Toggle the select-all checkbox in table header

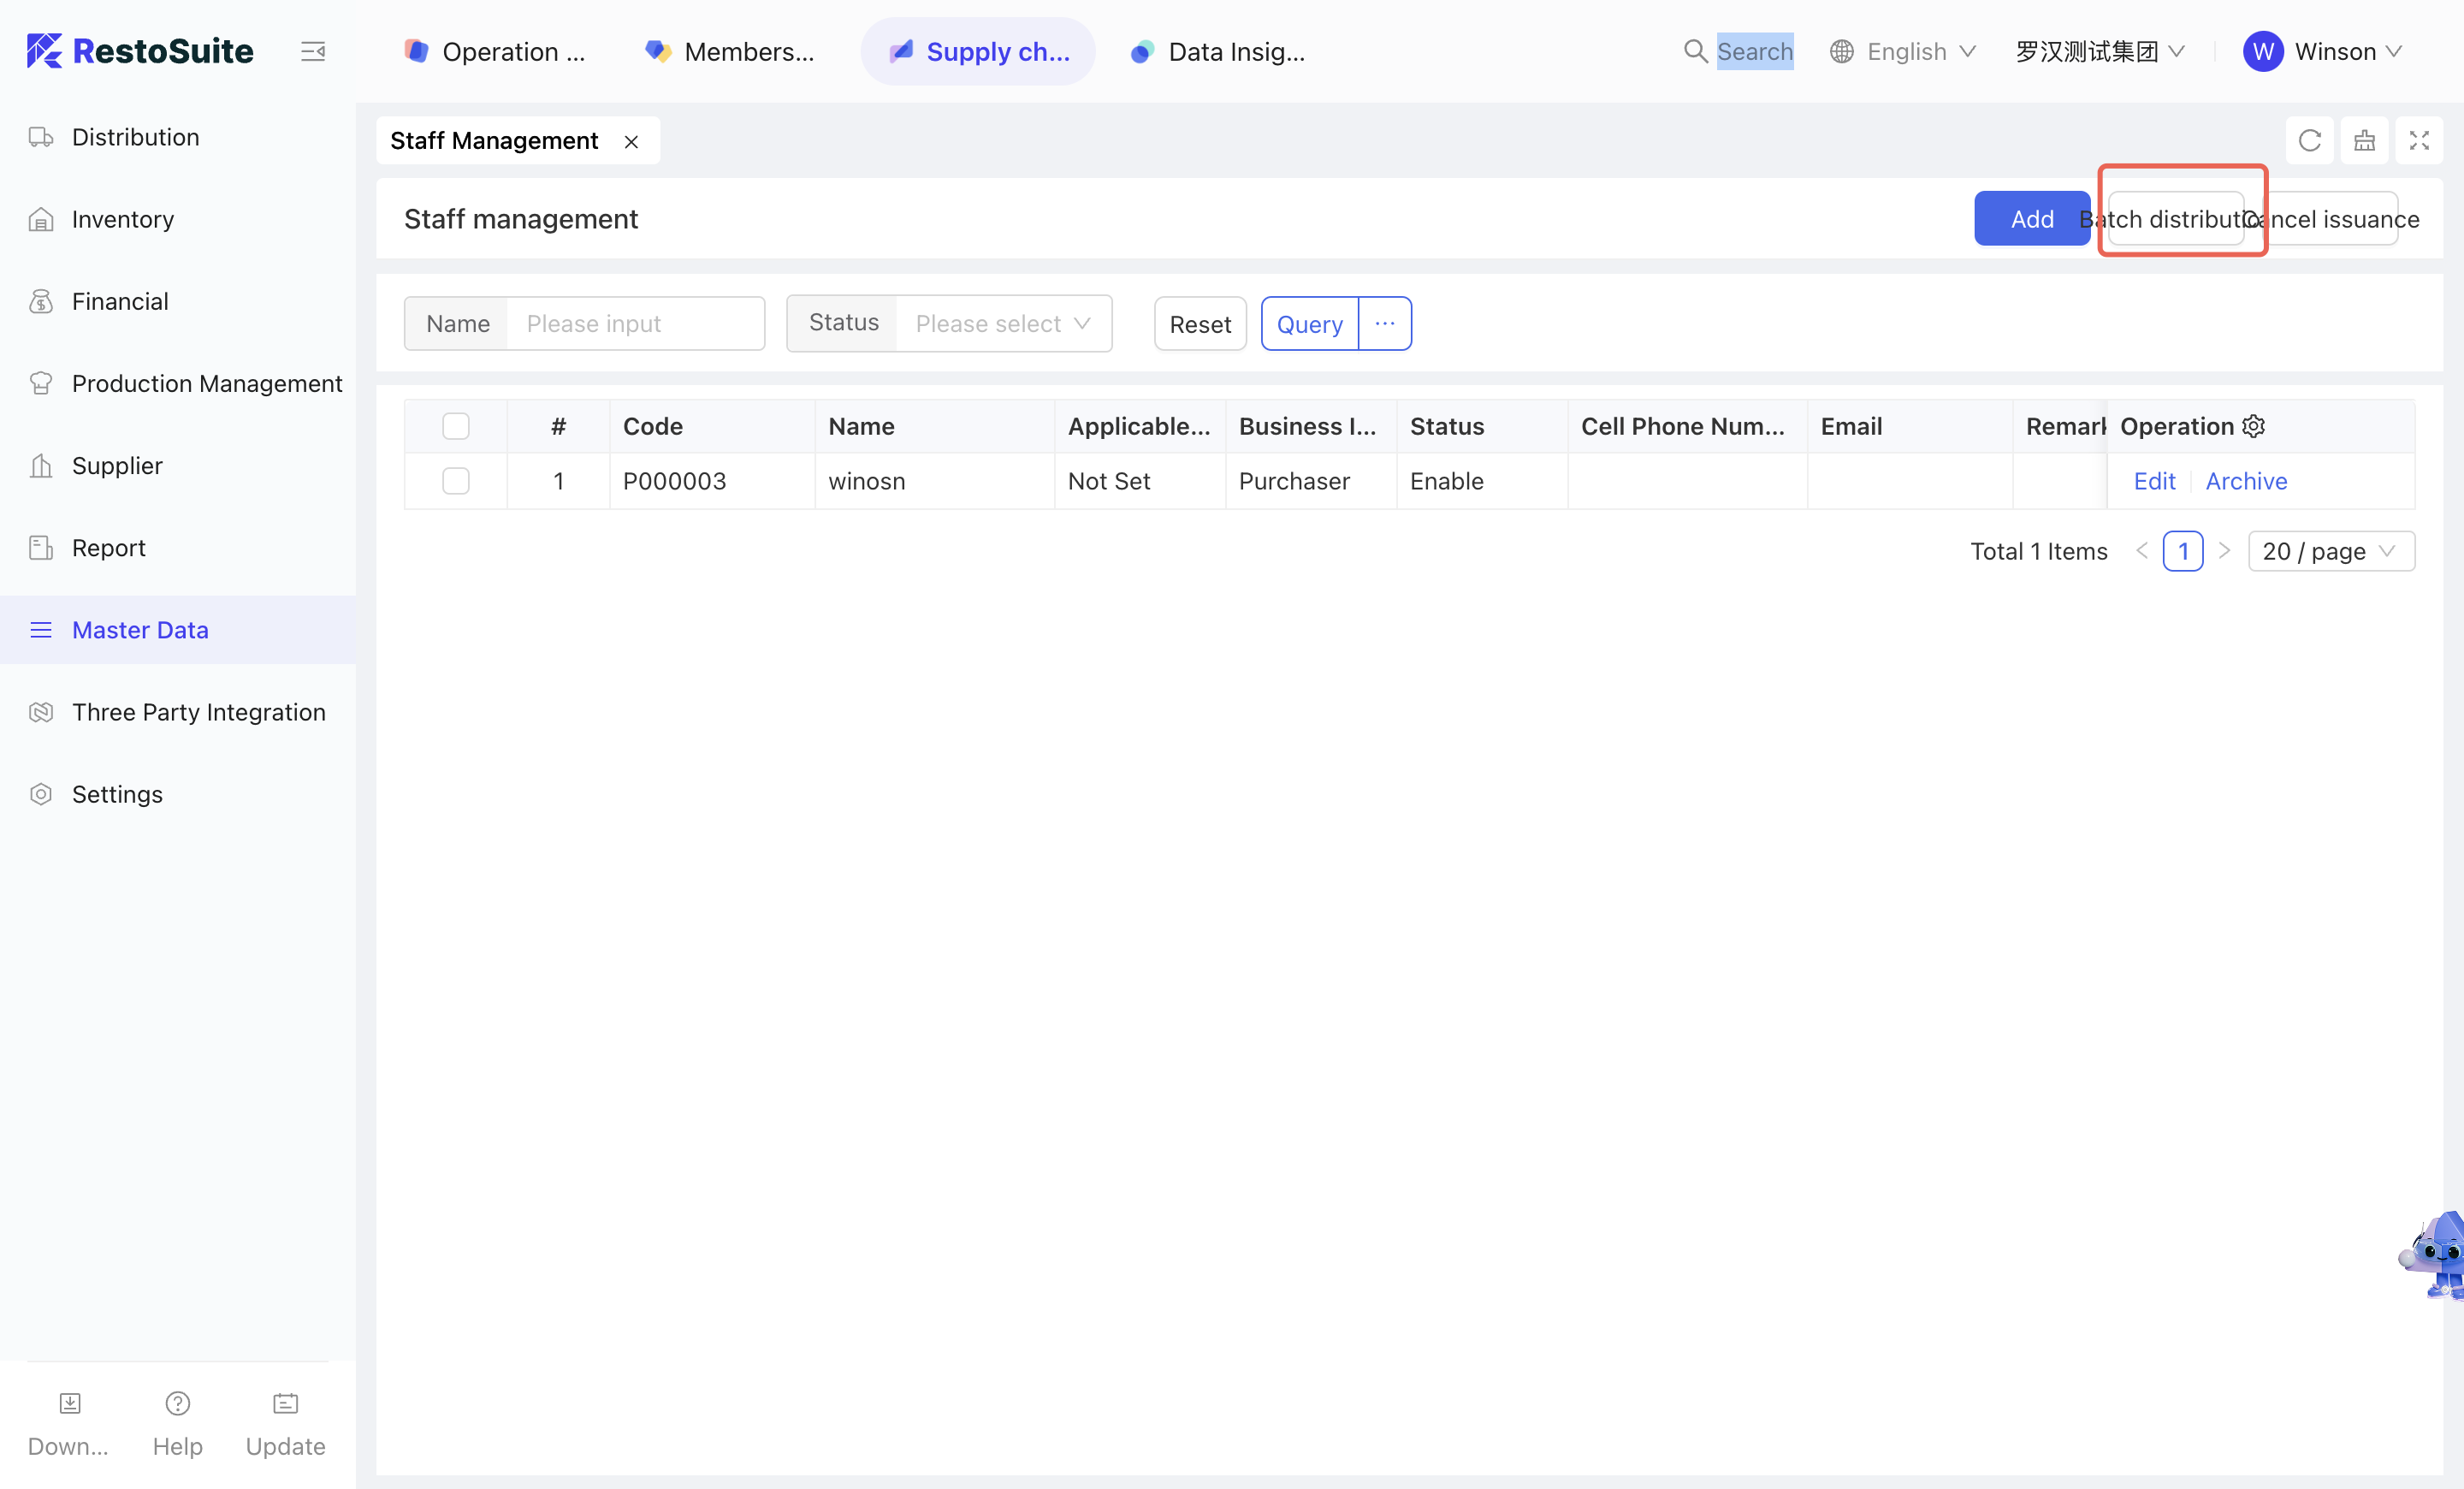pyautogui.click(x=456, y=426)
